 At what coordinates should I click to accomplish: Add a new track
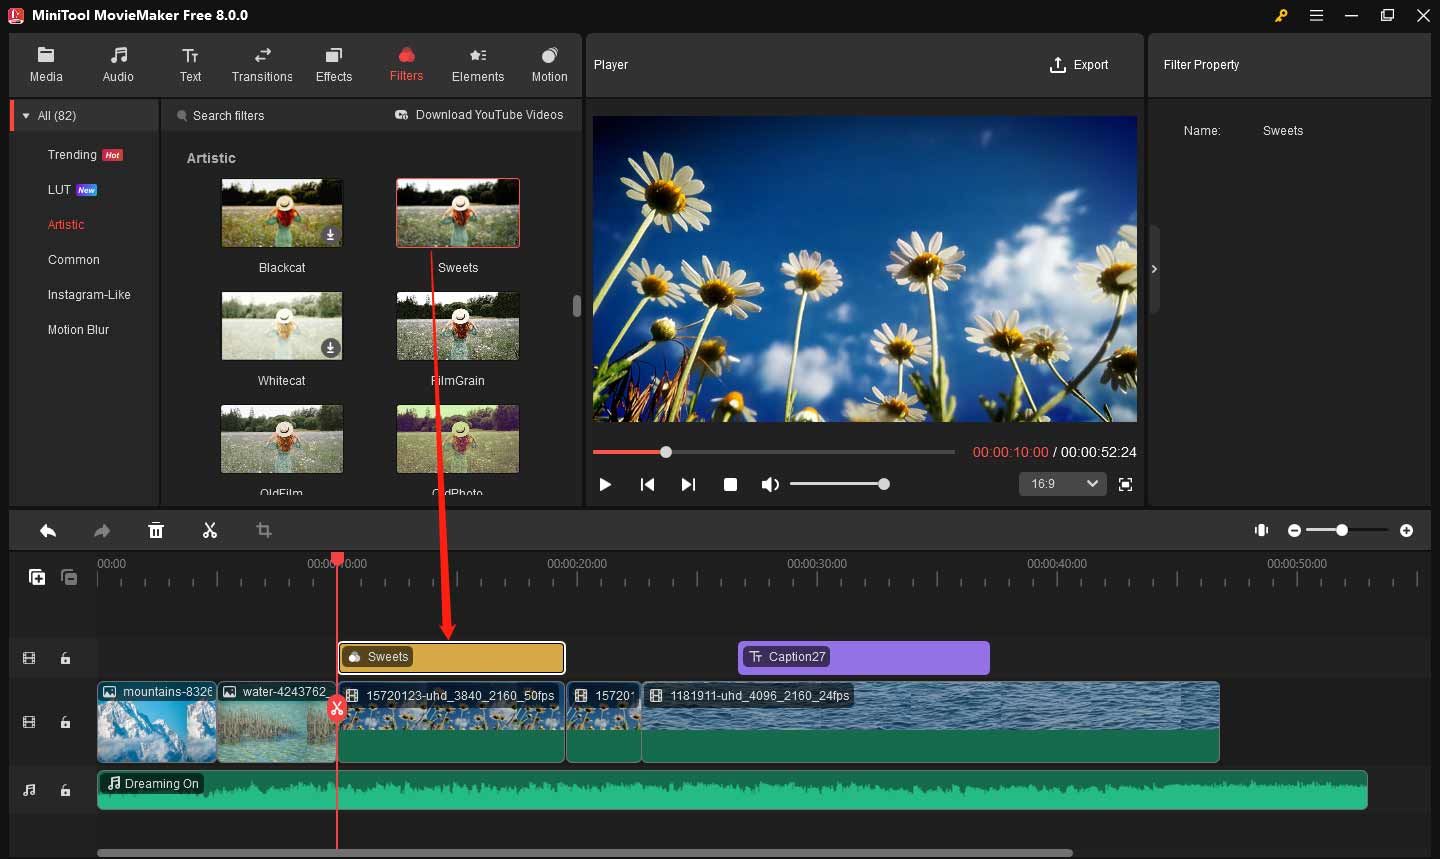coord(37,577)
